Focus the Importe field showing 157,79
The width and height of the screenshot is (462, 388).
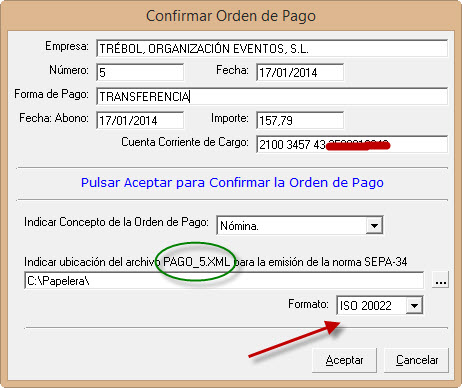(x=300, y=120)
